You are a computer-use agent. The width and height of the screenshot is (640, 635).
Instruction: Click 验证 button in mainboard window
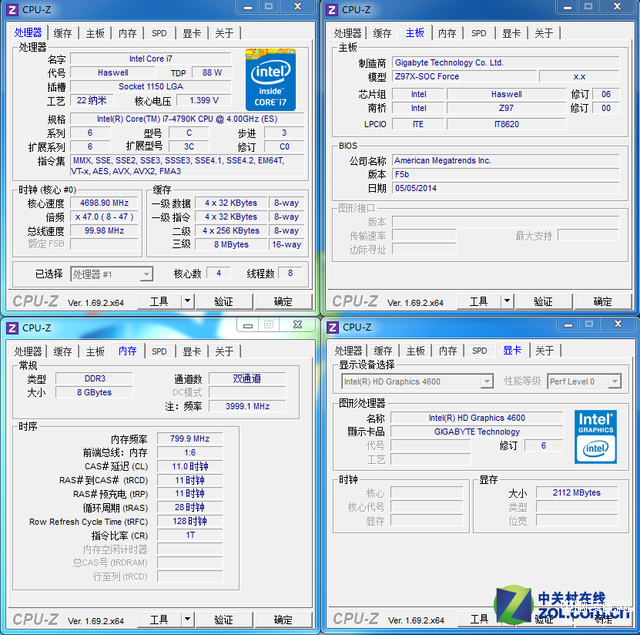(544, 302)
